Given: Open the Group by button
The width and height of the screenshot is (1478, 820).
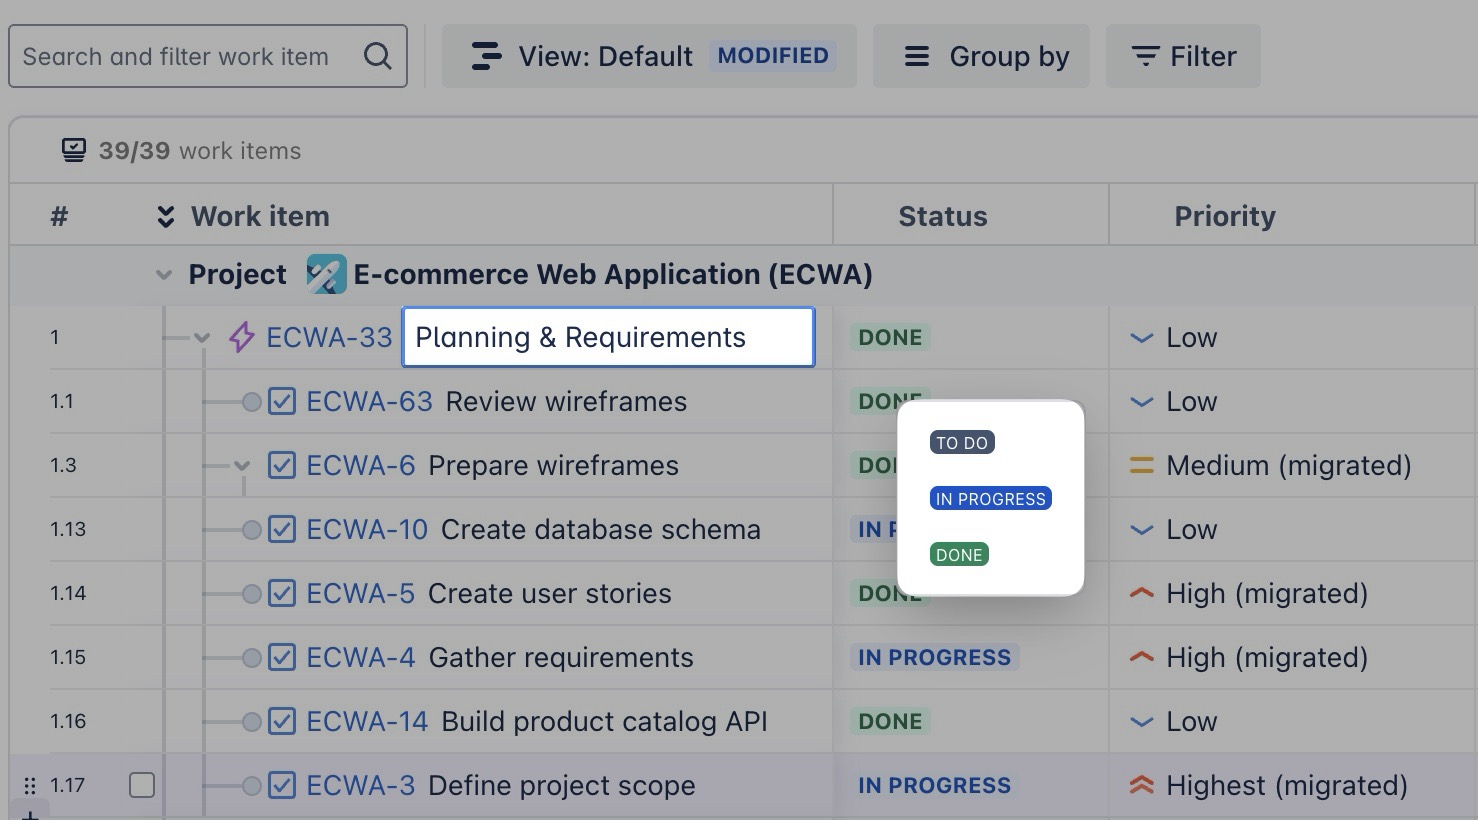Looking at the screenshot, I should 980,56.
